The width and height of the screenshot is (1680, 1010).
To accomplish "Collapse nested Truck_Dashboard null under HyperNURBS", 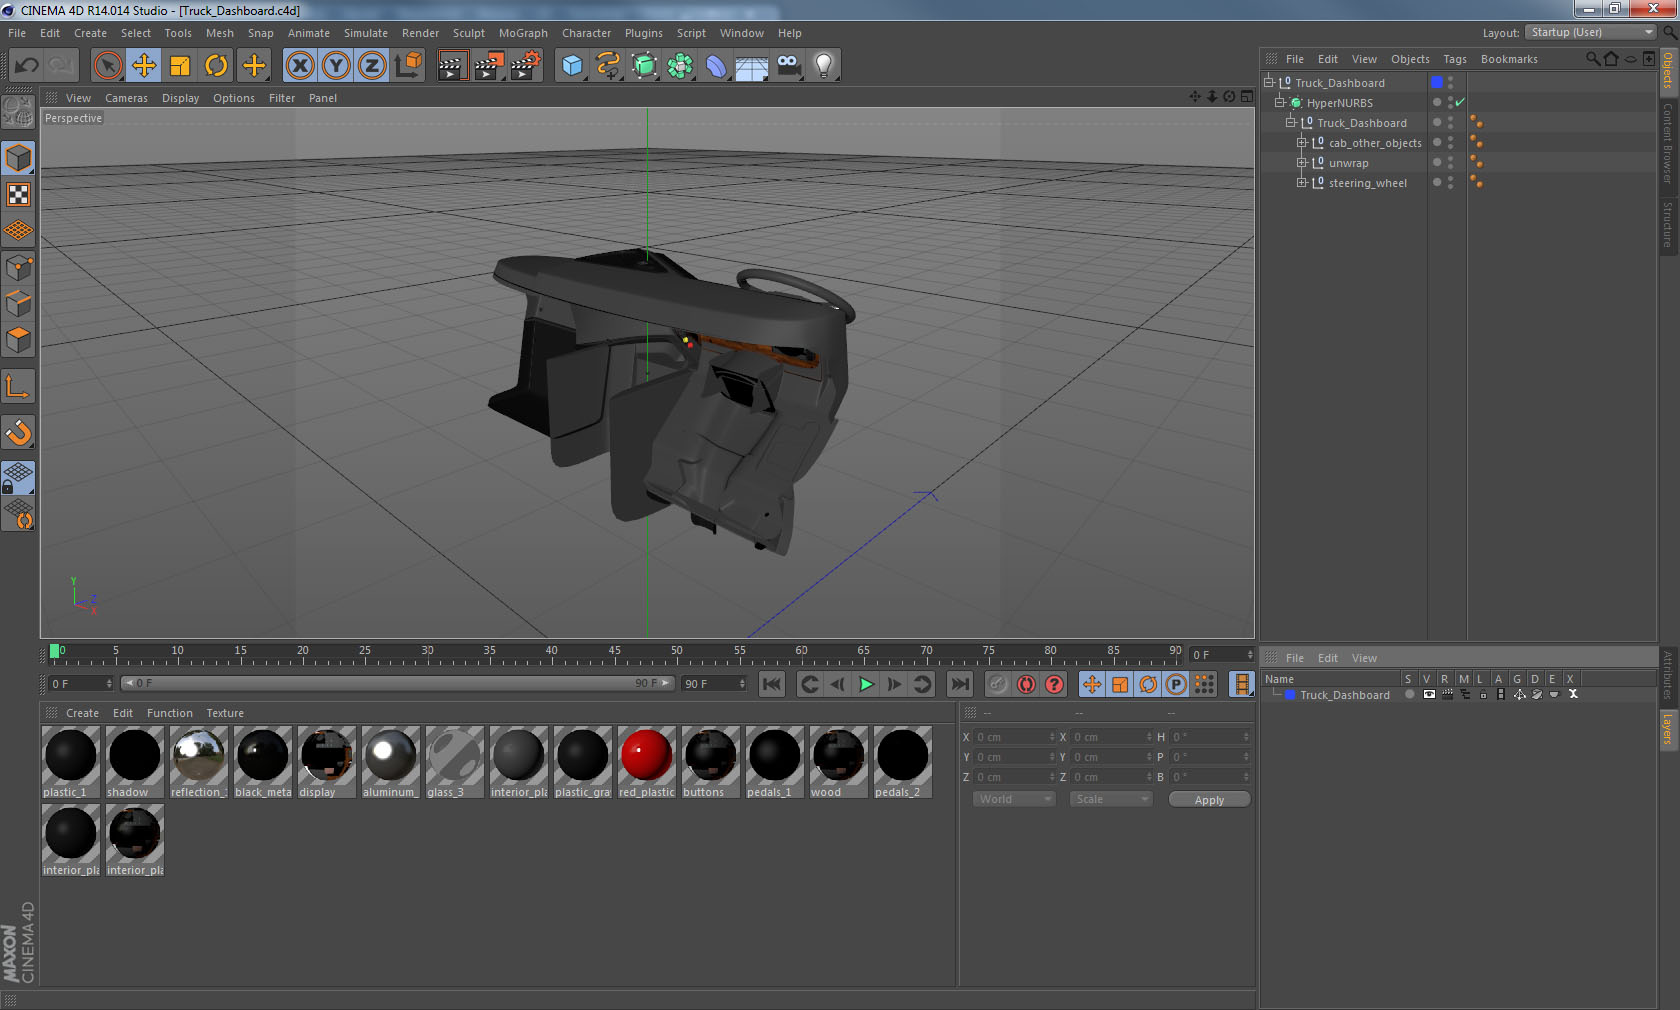I will click(1290, 122).
